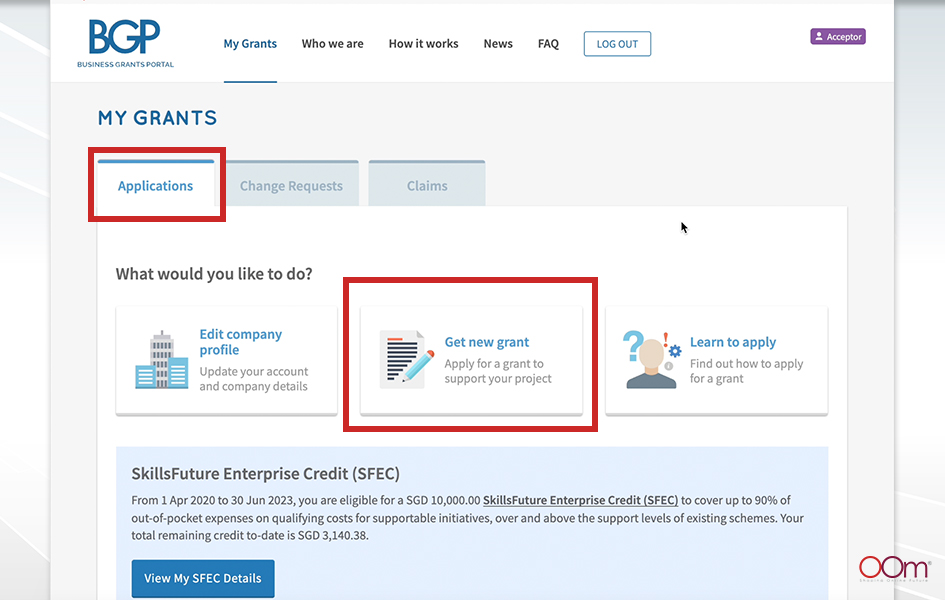Screen dimensions: 945x600
Task: Open the My Grants menu item
Action: pyautogui.click(x=250, y=44)
